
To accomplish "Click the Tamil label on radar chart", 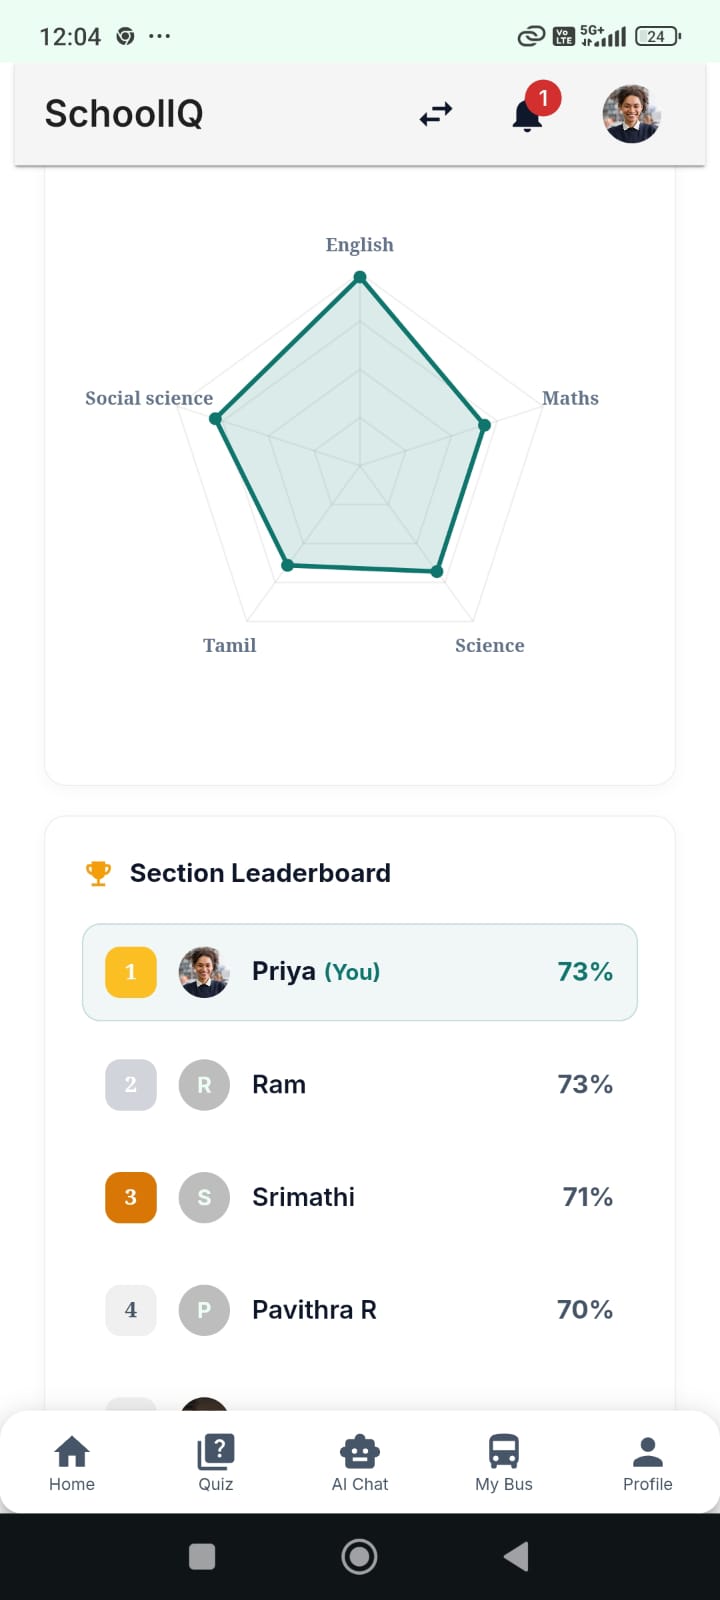I will point(230,645).
